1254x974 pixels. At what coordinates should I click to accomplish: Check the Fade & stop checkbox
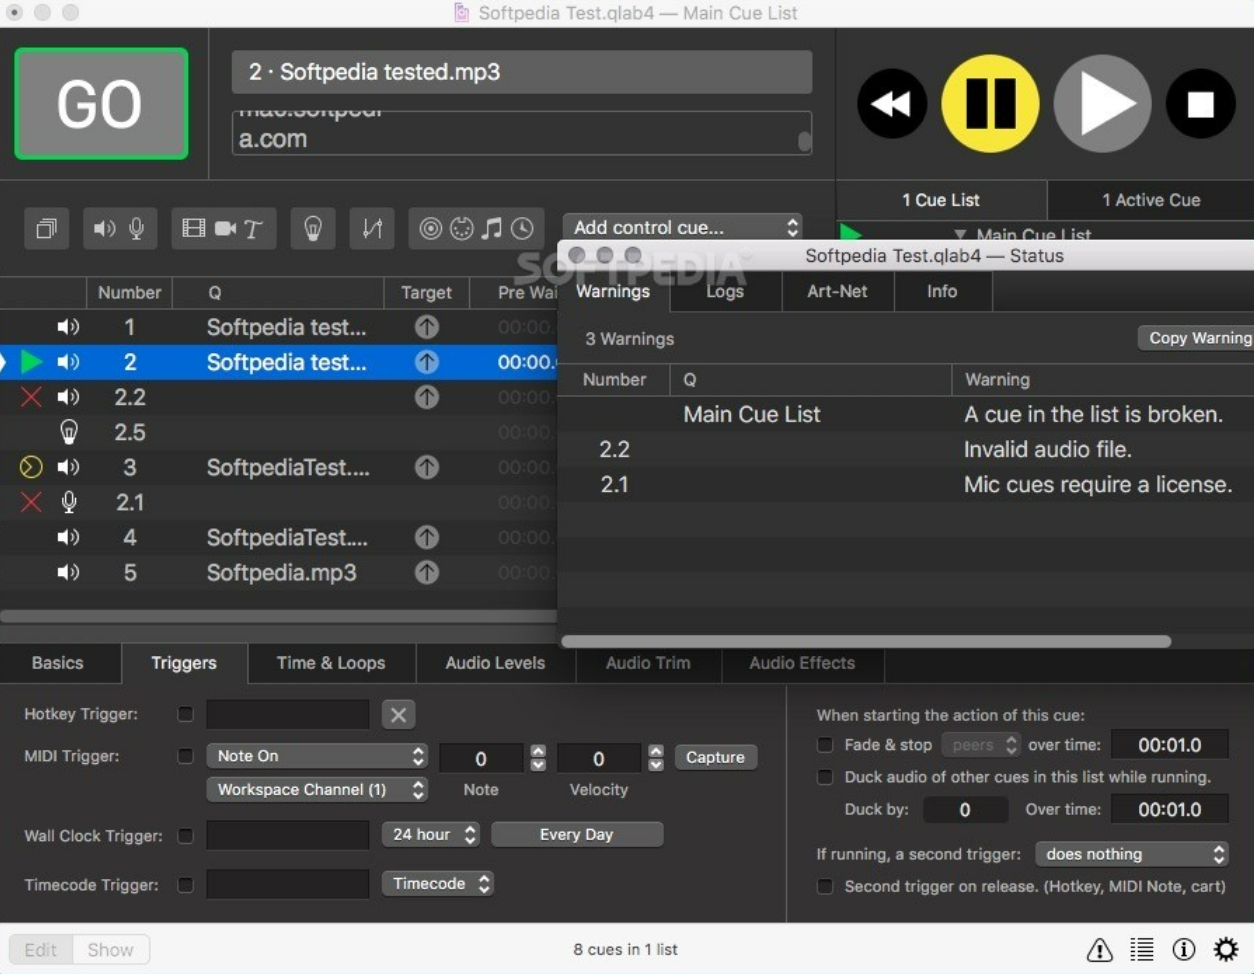(x=825, y=745)
